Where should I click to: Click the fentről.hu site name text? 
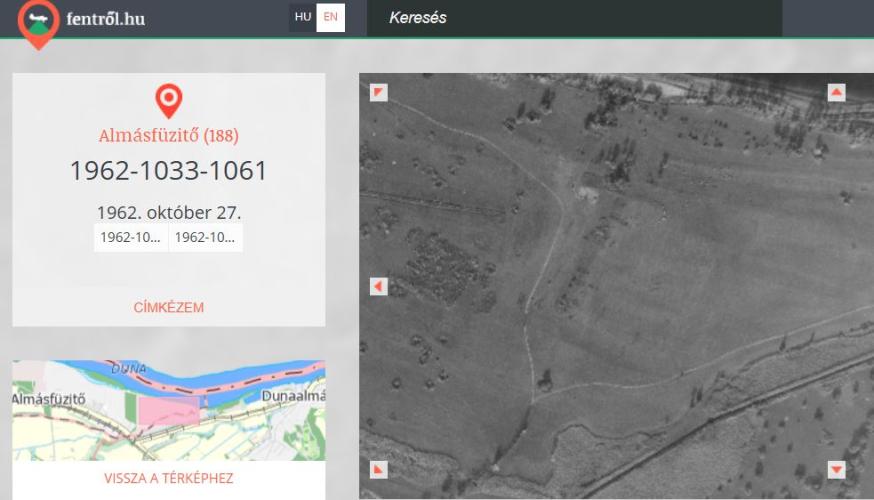click(105, 19)
